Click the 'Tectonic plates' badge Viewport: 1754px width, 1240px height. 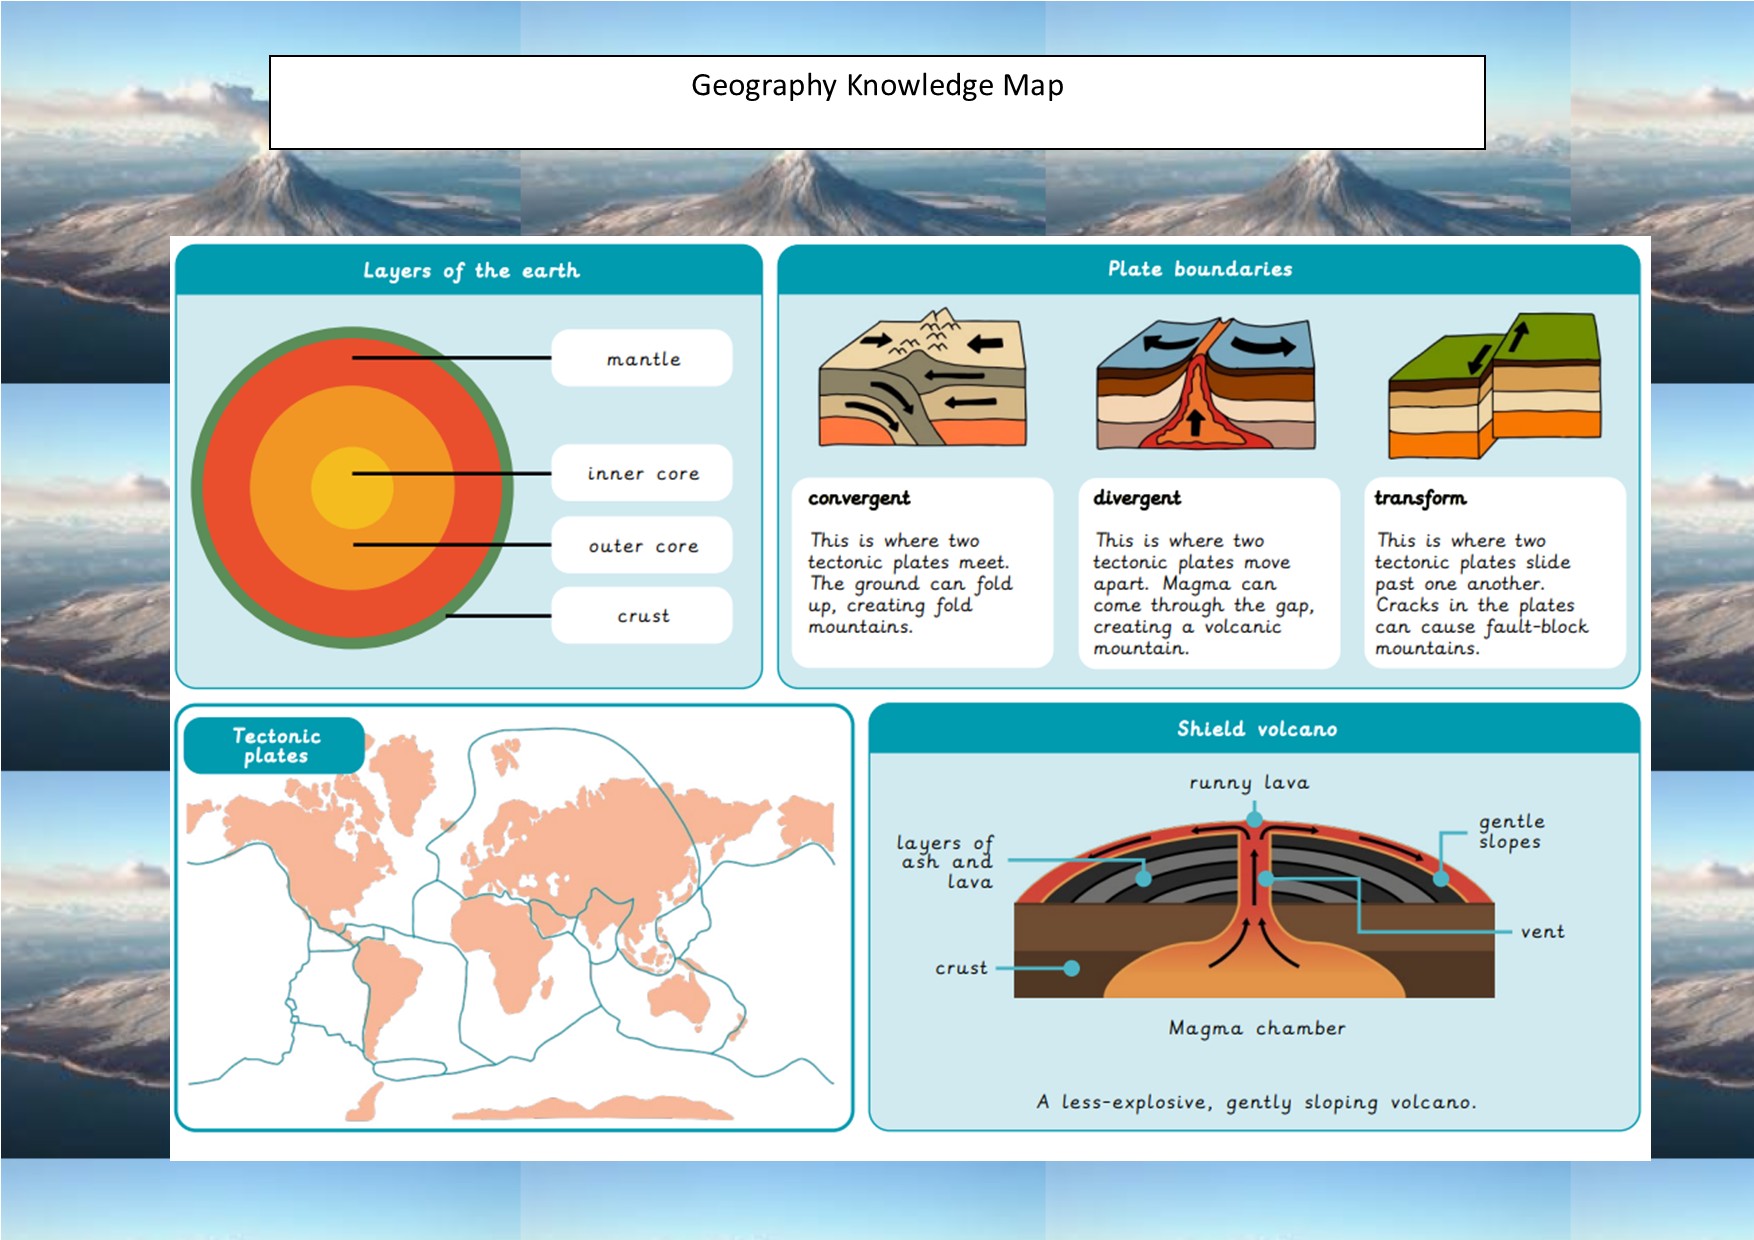point(275,746)
